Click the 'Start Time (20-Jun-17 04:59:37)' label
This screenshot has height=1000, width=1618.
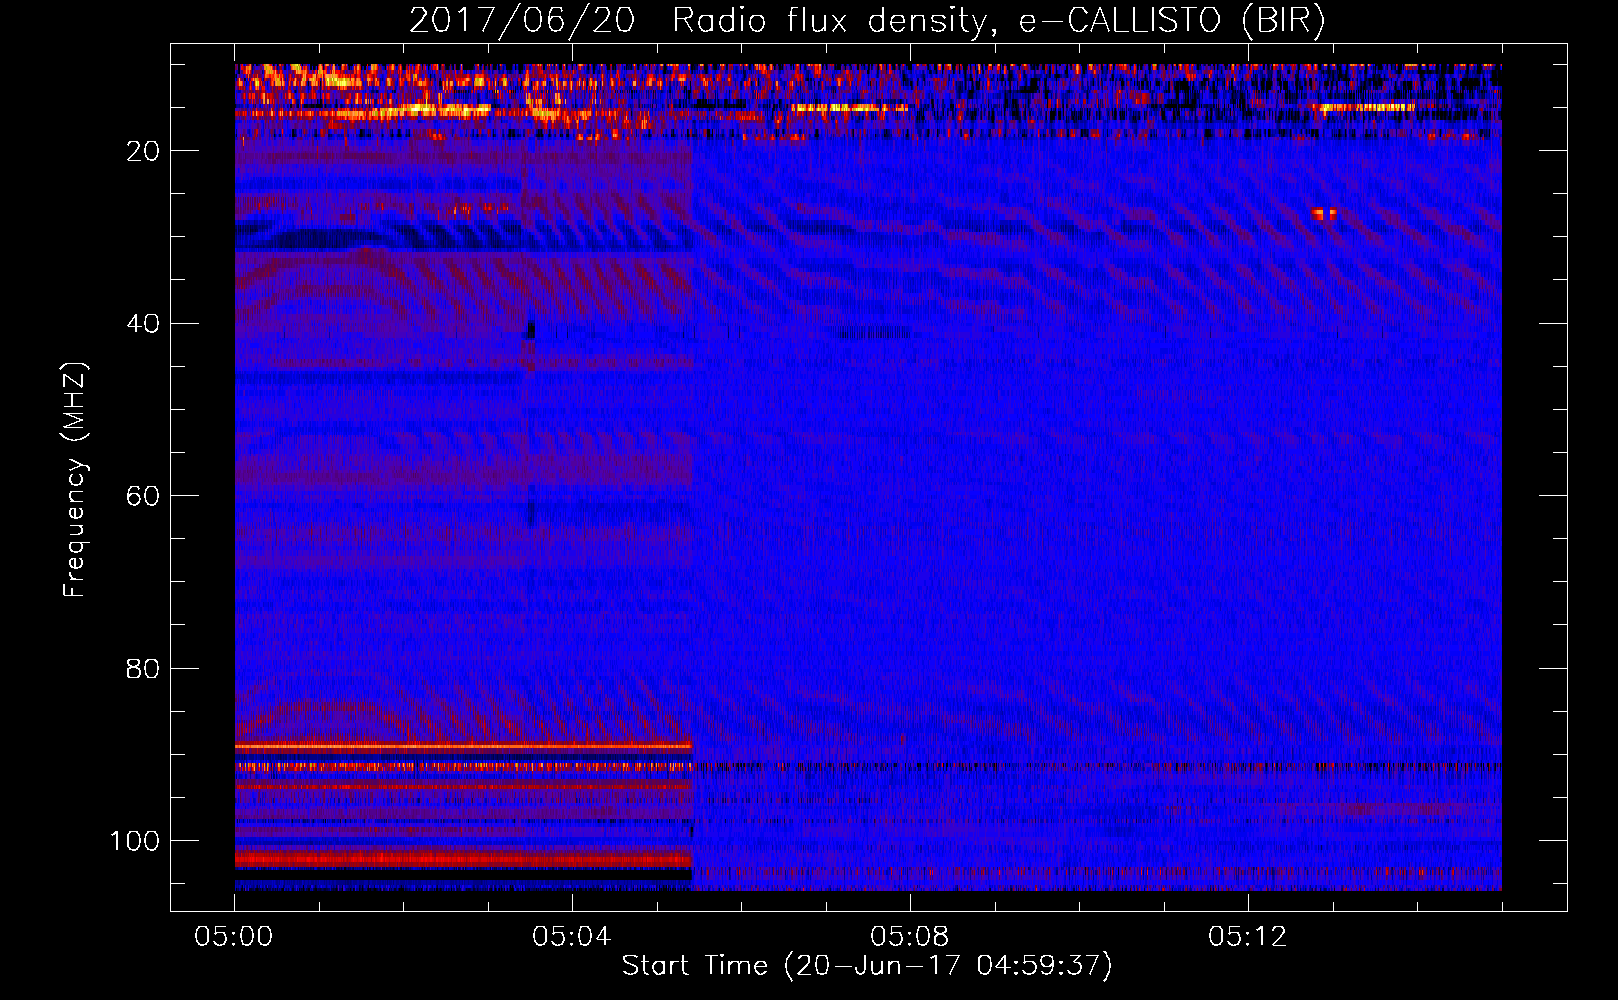click(867, 966)
